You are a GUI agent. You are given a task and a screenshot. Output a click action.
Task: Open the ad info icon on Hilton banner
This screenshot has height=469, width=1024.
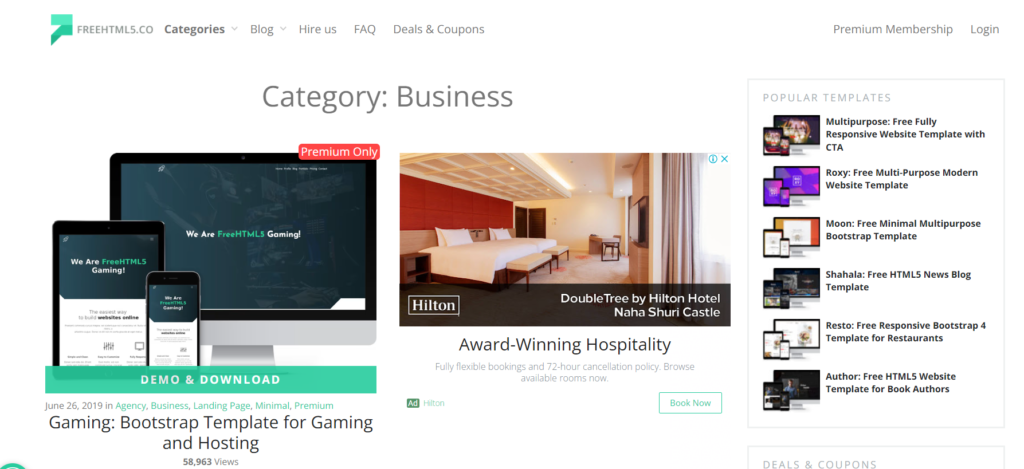(x=713, y=159)
